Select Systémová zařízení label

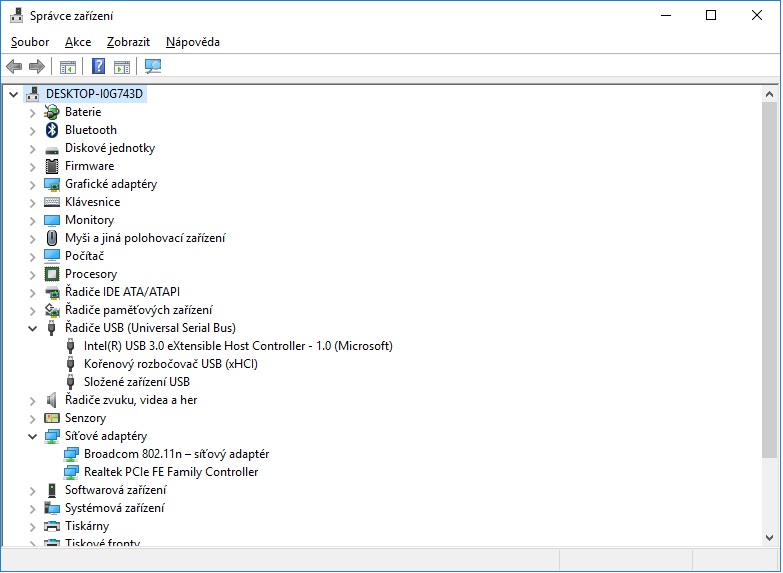tap(114, 508)
